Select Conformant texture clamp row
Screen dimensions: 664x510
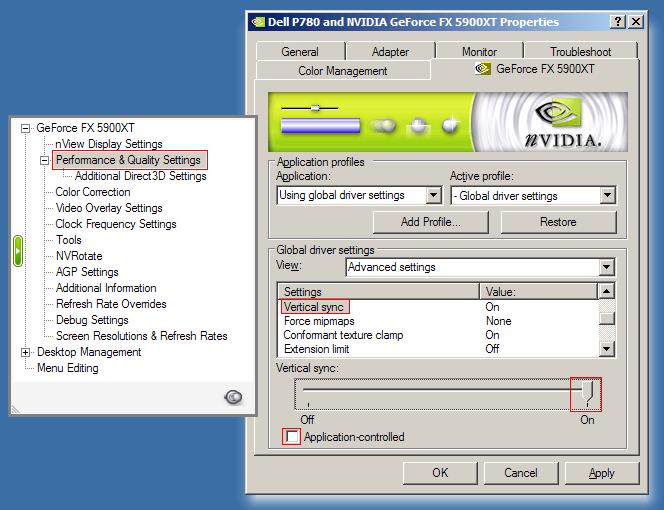[437, 335]
